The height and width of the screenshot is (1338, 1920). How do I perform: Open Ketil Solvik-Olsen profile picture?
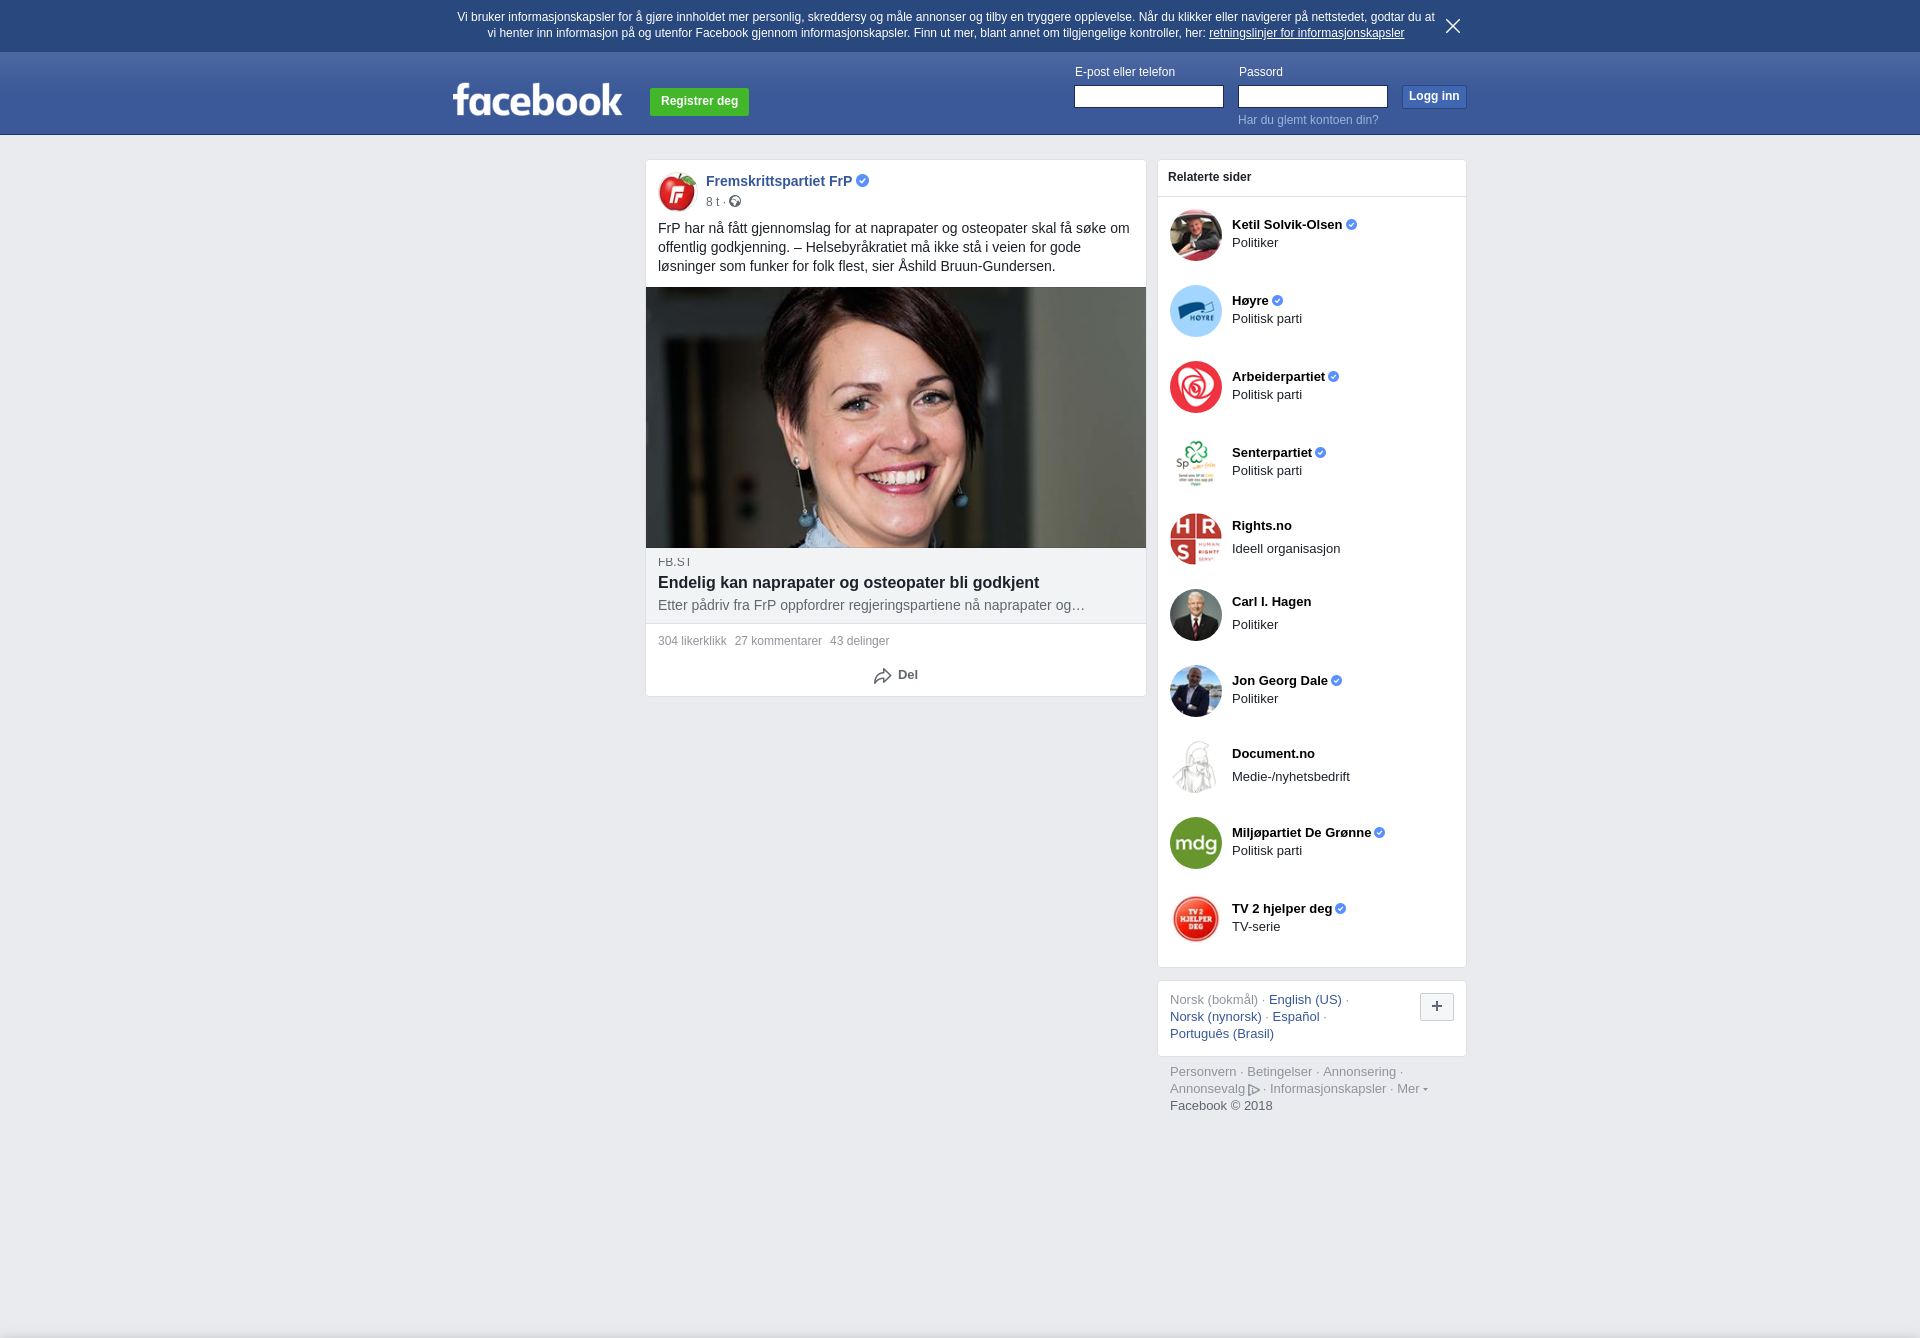(1196, 235)
